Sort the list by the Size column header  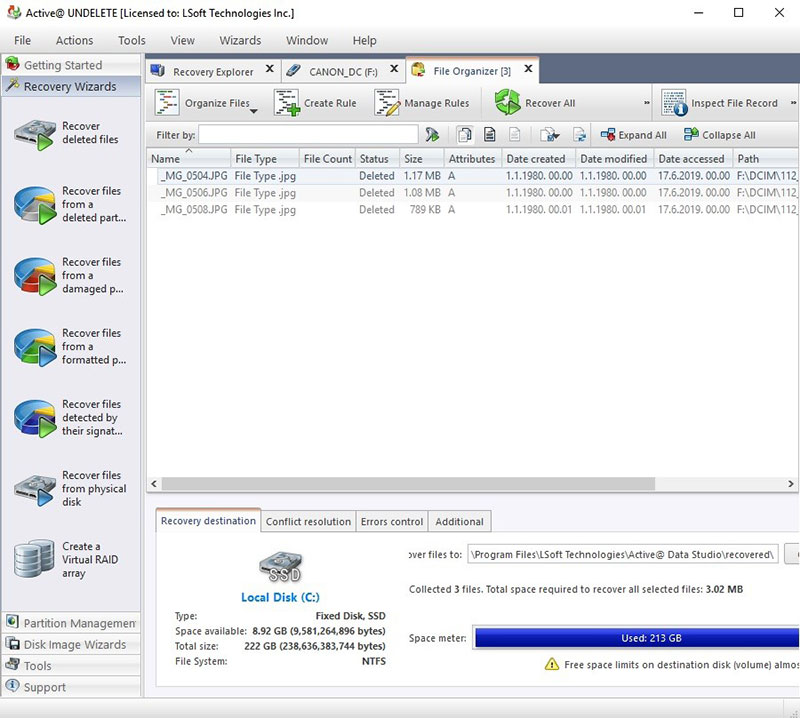(x=422, y=159)
